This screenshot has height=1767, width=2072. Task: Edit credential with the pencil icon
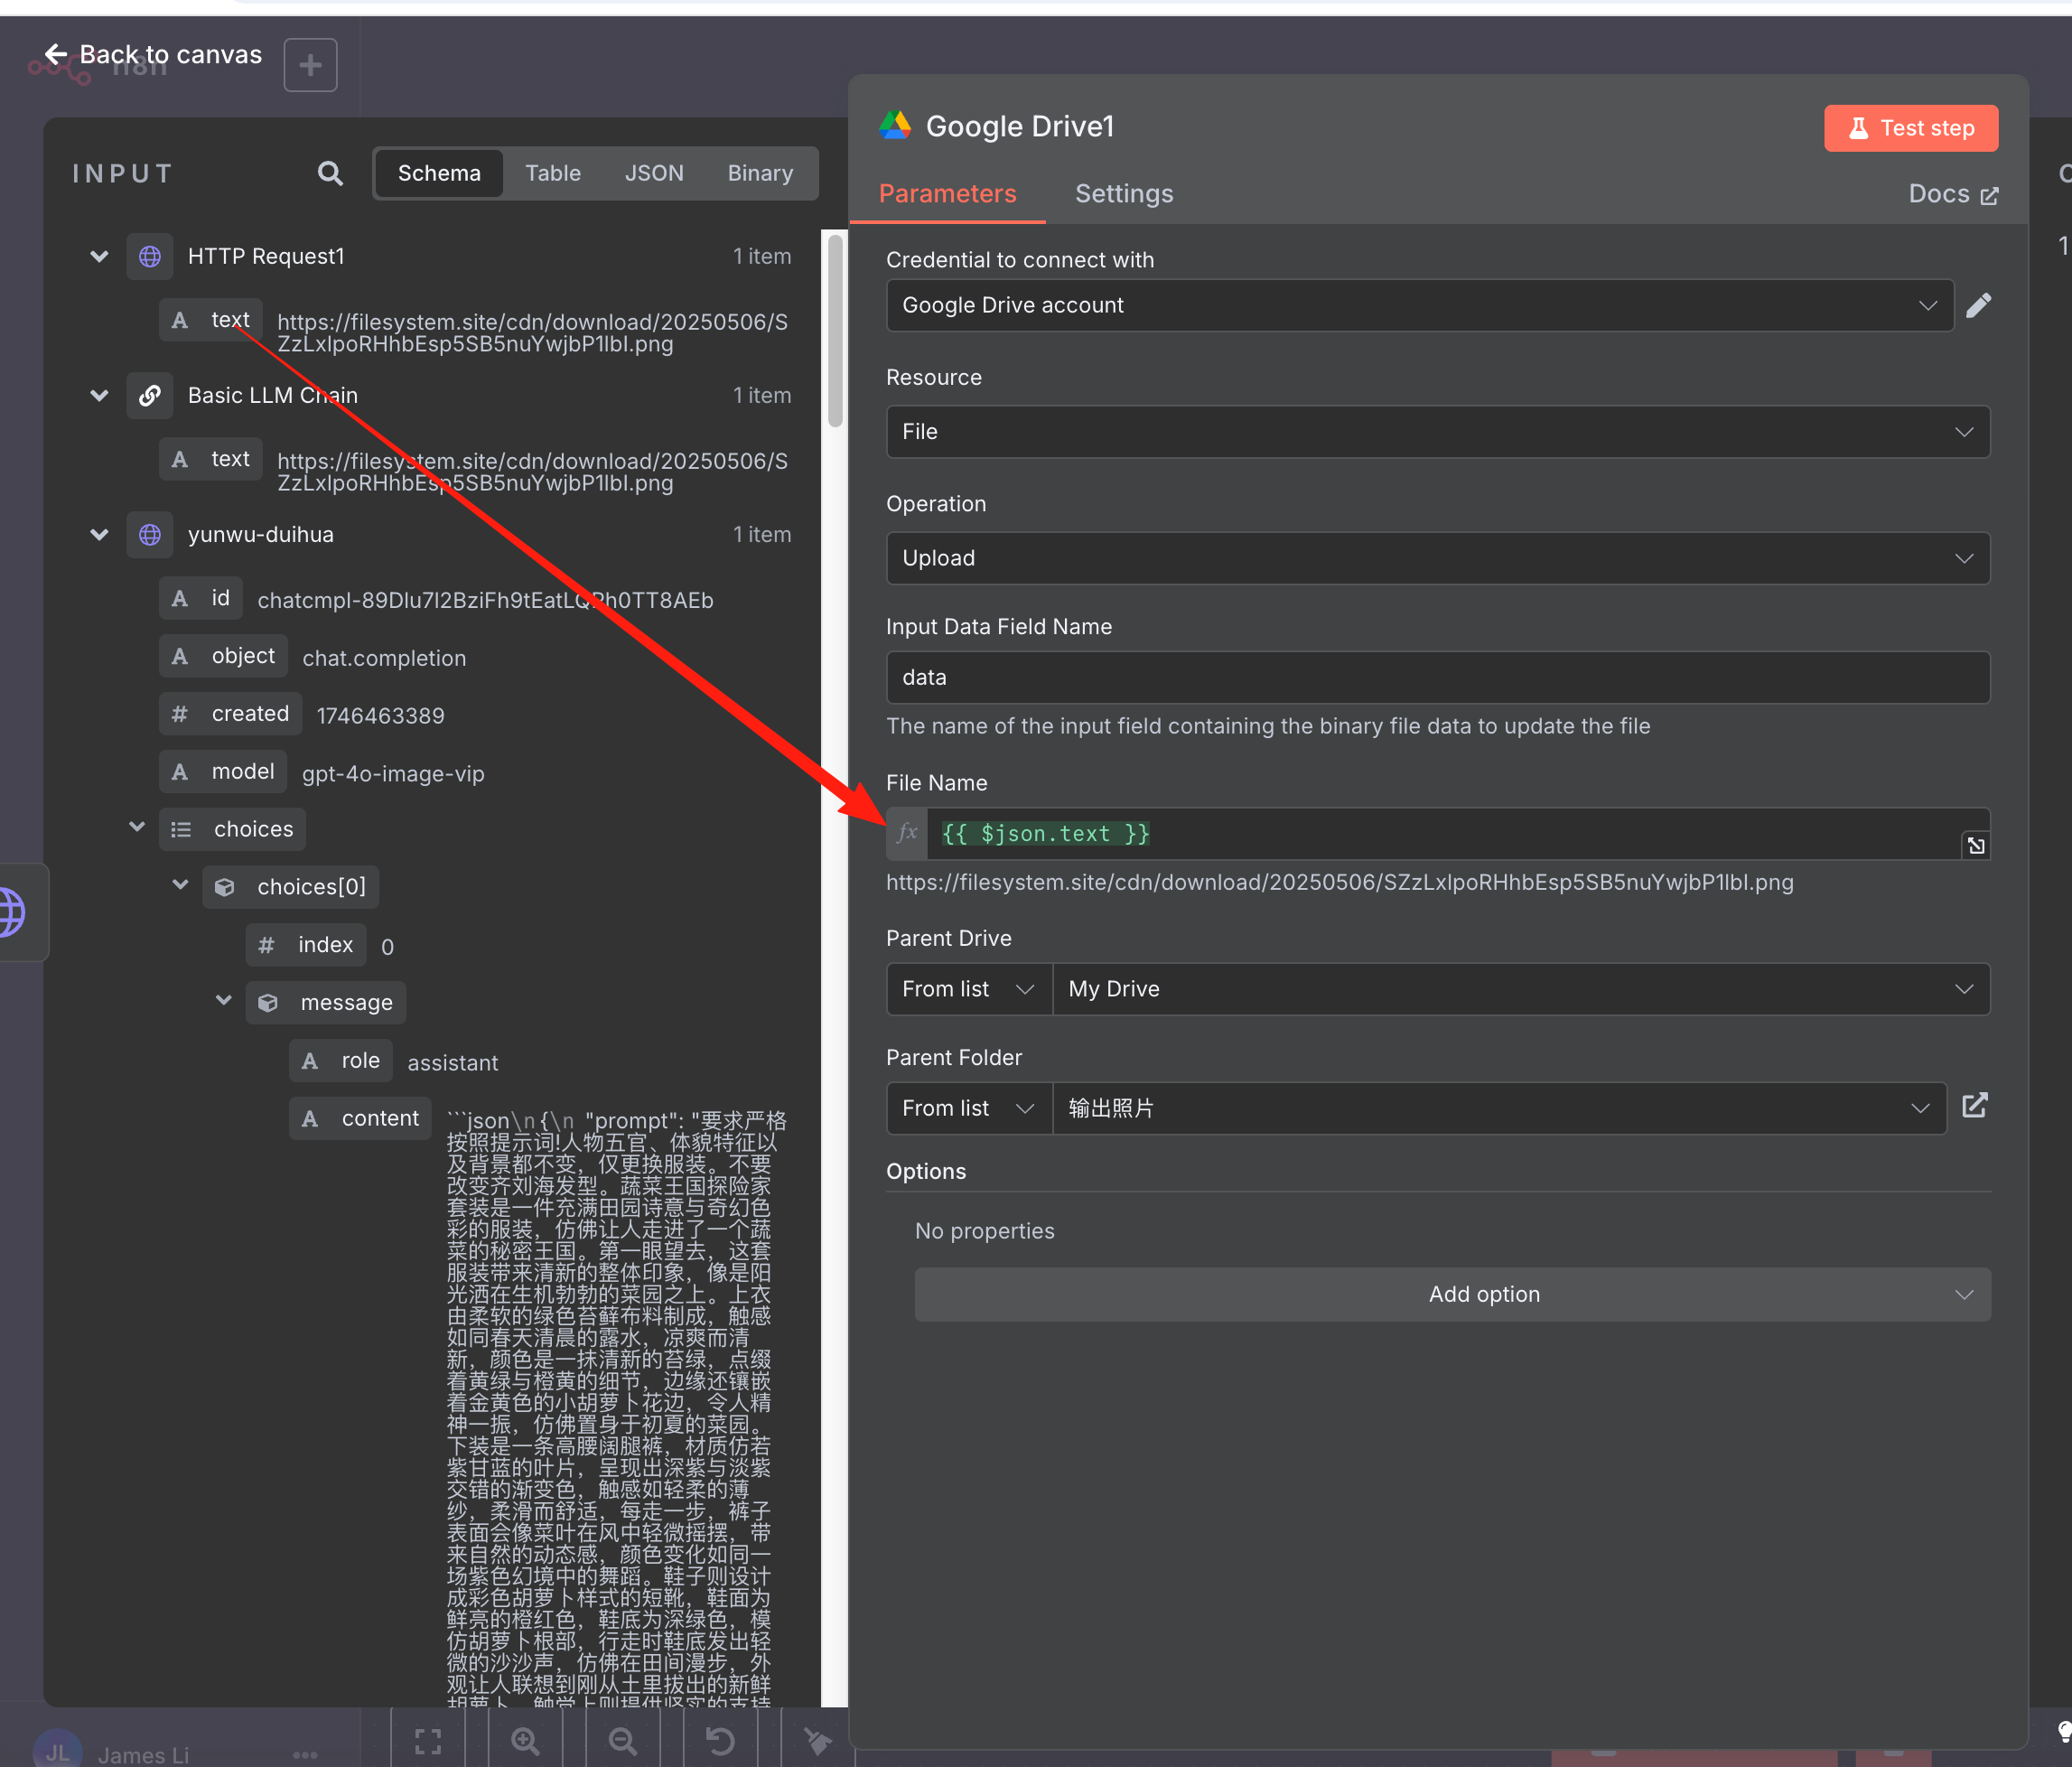(1978, 305)
